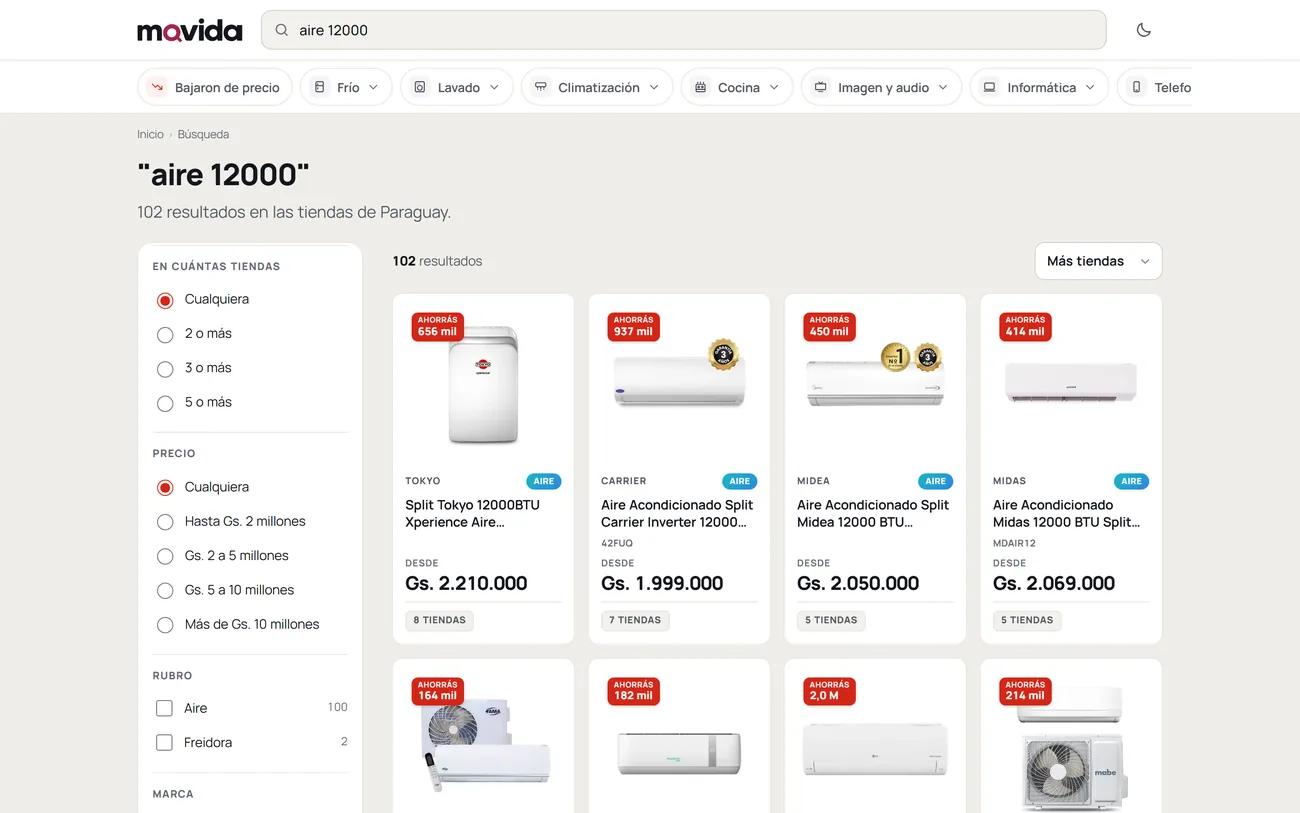Click the Climatización air conditioner icon
The height and width of the screenshot is (813, 1300).
[x=540, y=87]
